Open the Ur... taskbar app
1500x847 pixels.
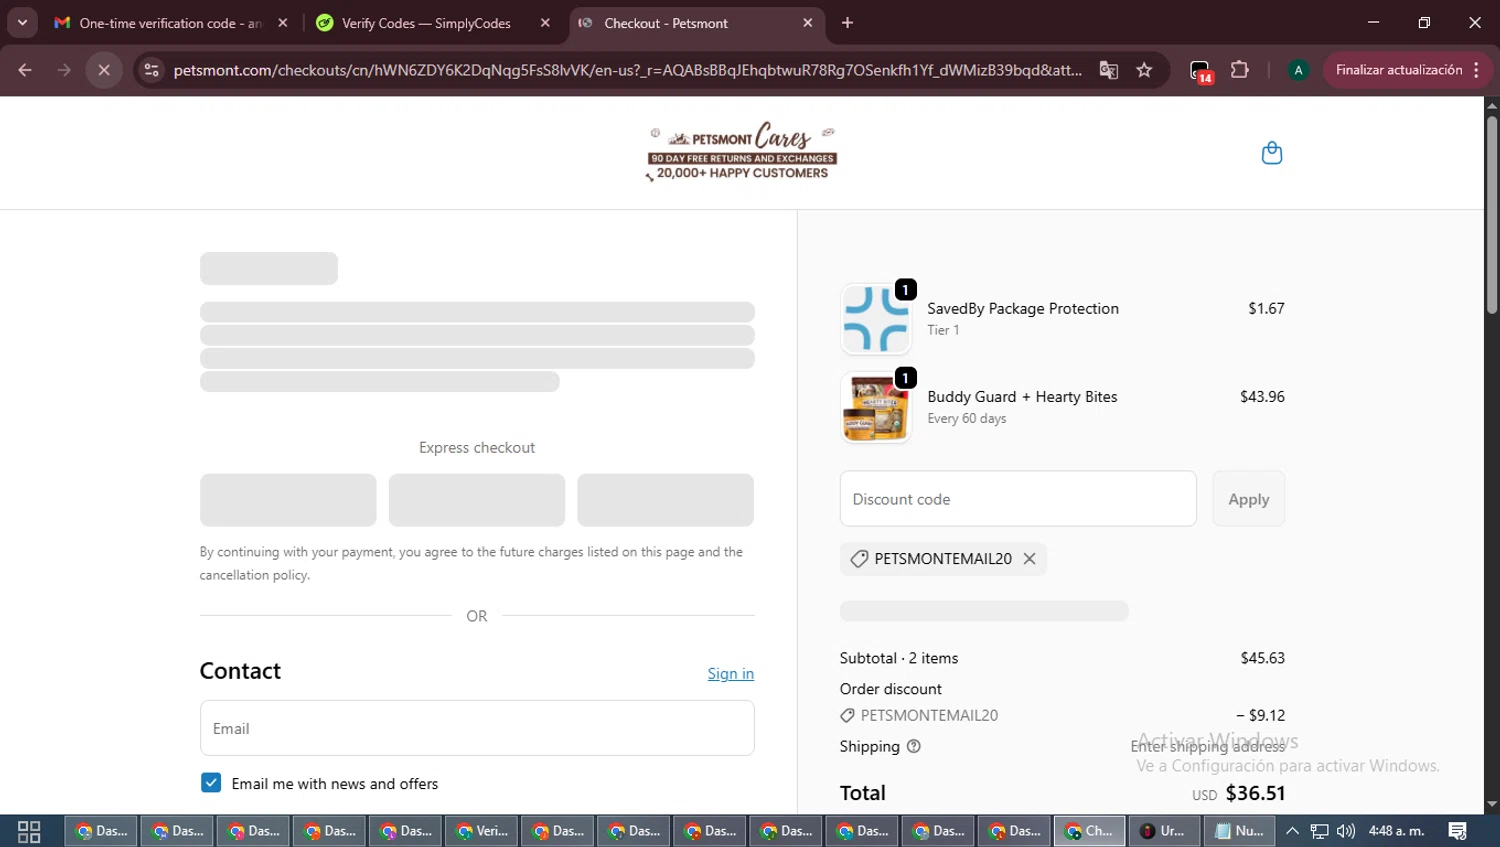pyautogui.click(x=1163, y=831)
